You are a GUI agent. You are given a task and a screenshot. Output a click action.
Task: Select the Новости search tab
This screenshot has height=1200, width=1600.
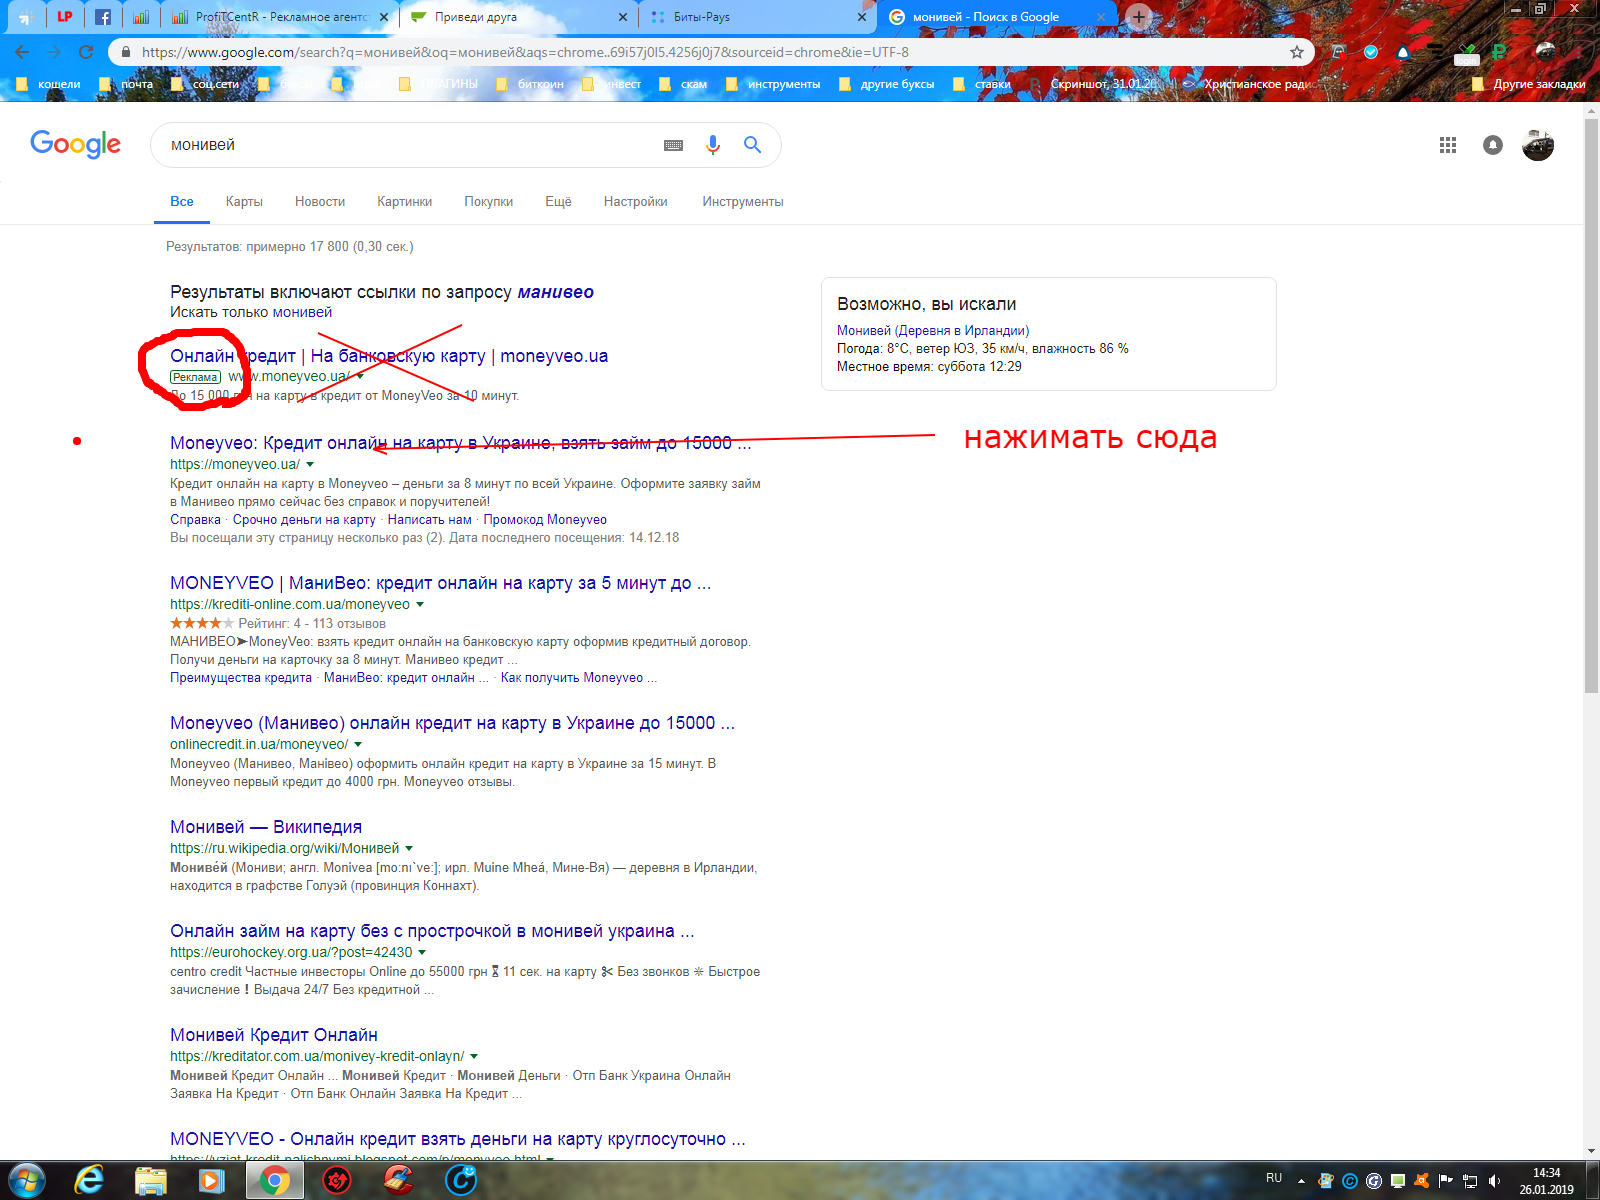320,201
